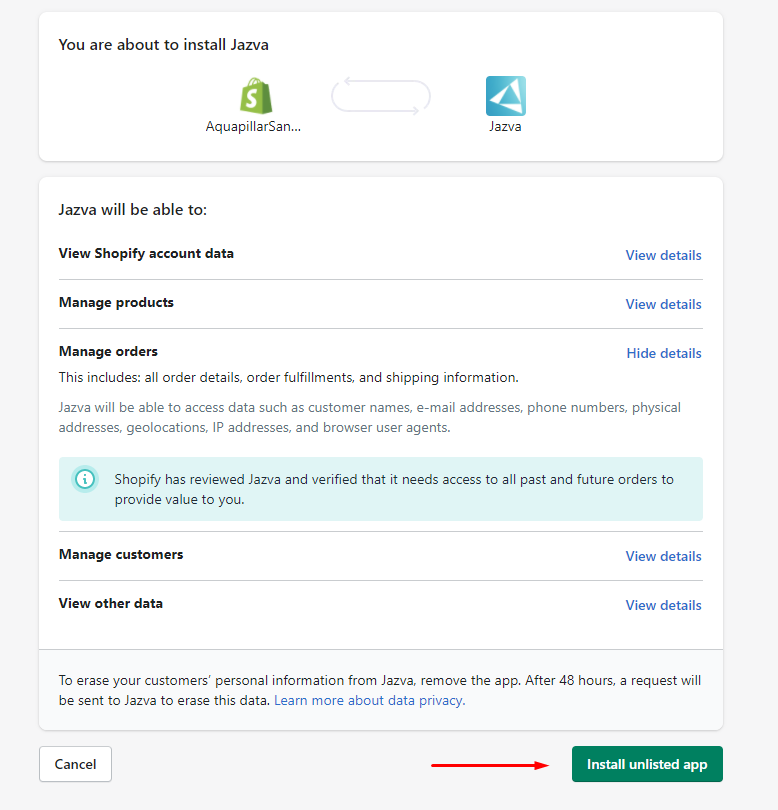Select the AquapillarSan store name label

coord(253,127)
